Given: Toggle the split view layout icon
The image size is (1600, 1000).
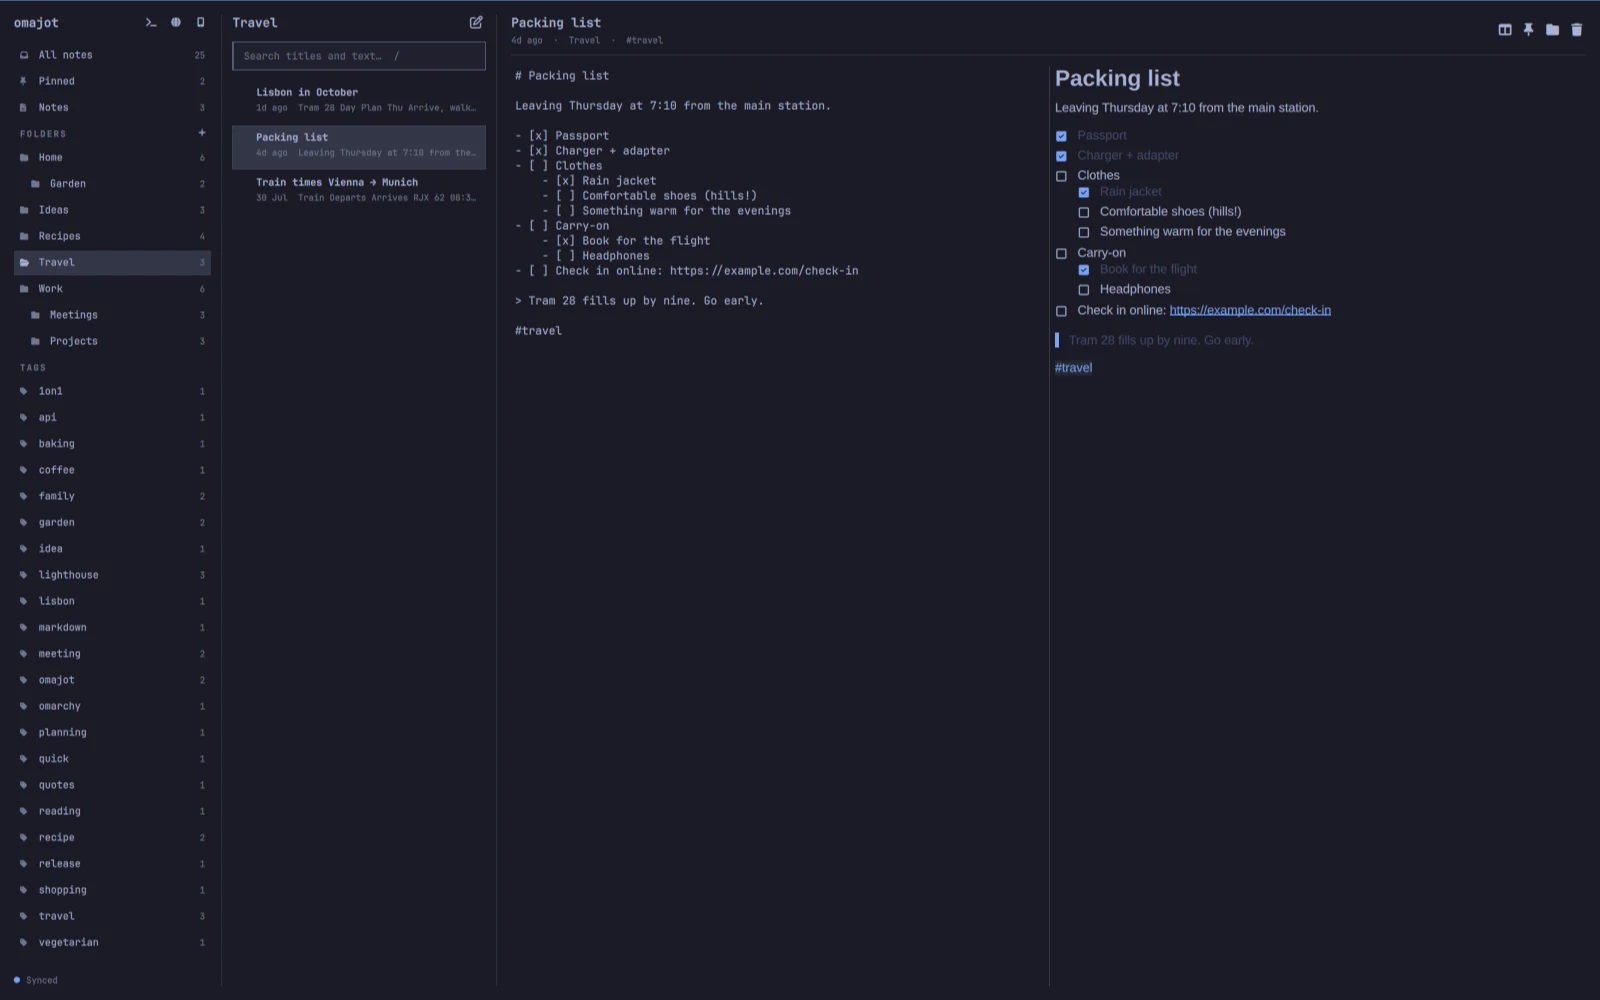Looking at the screenshot, I should tap(1504, 30).
